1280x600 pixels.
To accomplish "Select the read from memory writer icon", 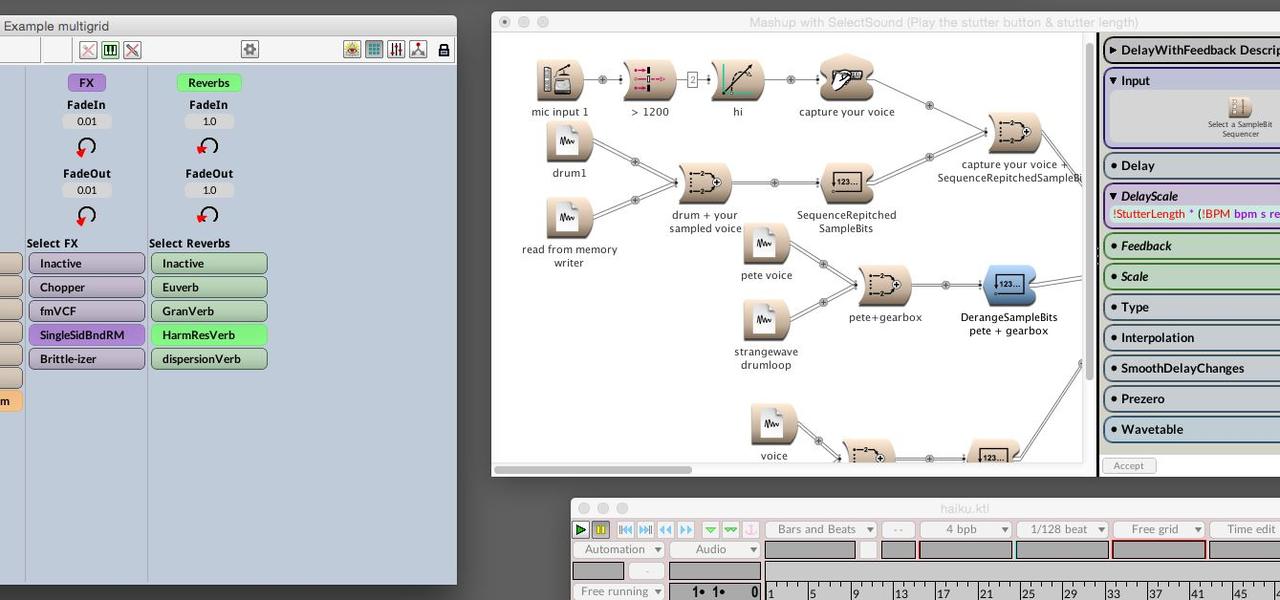I will (569, 217).
